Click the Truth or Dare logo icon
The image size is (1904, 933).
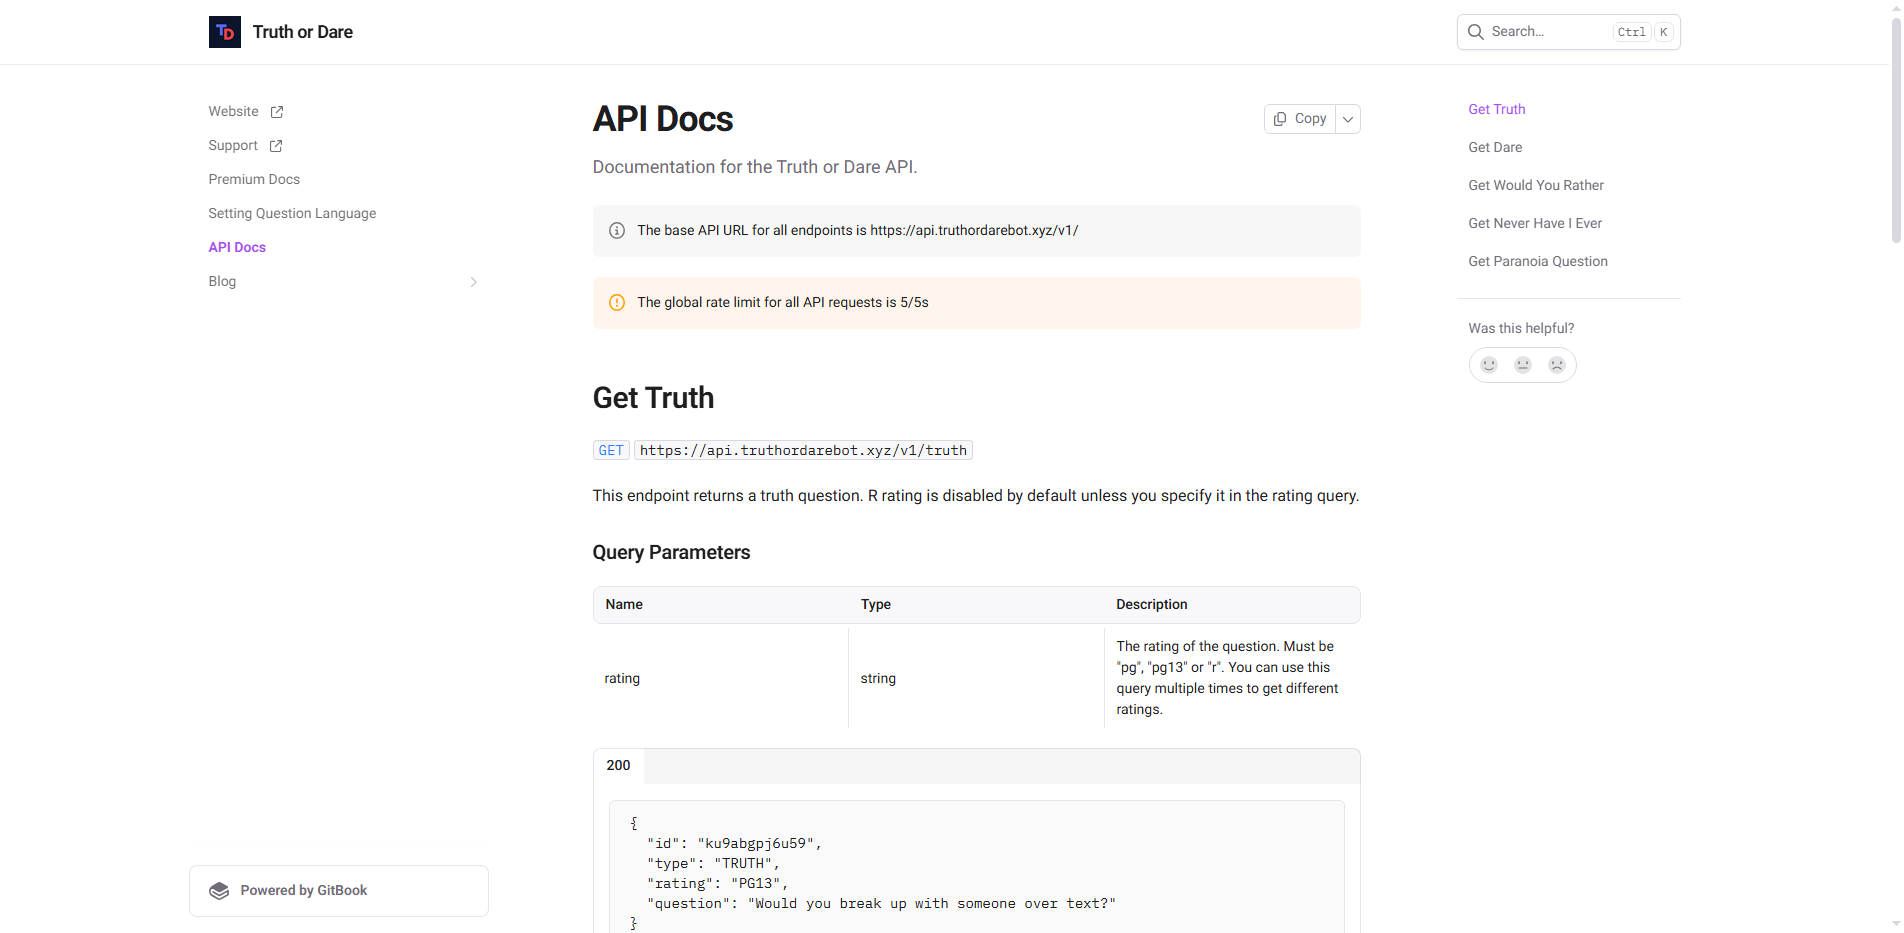(224, 31)
